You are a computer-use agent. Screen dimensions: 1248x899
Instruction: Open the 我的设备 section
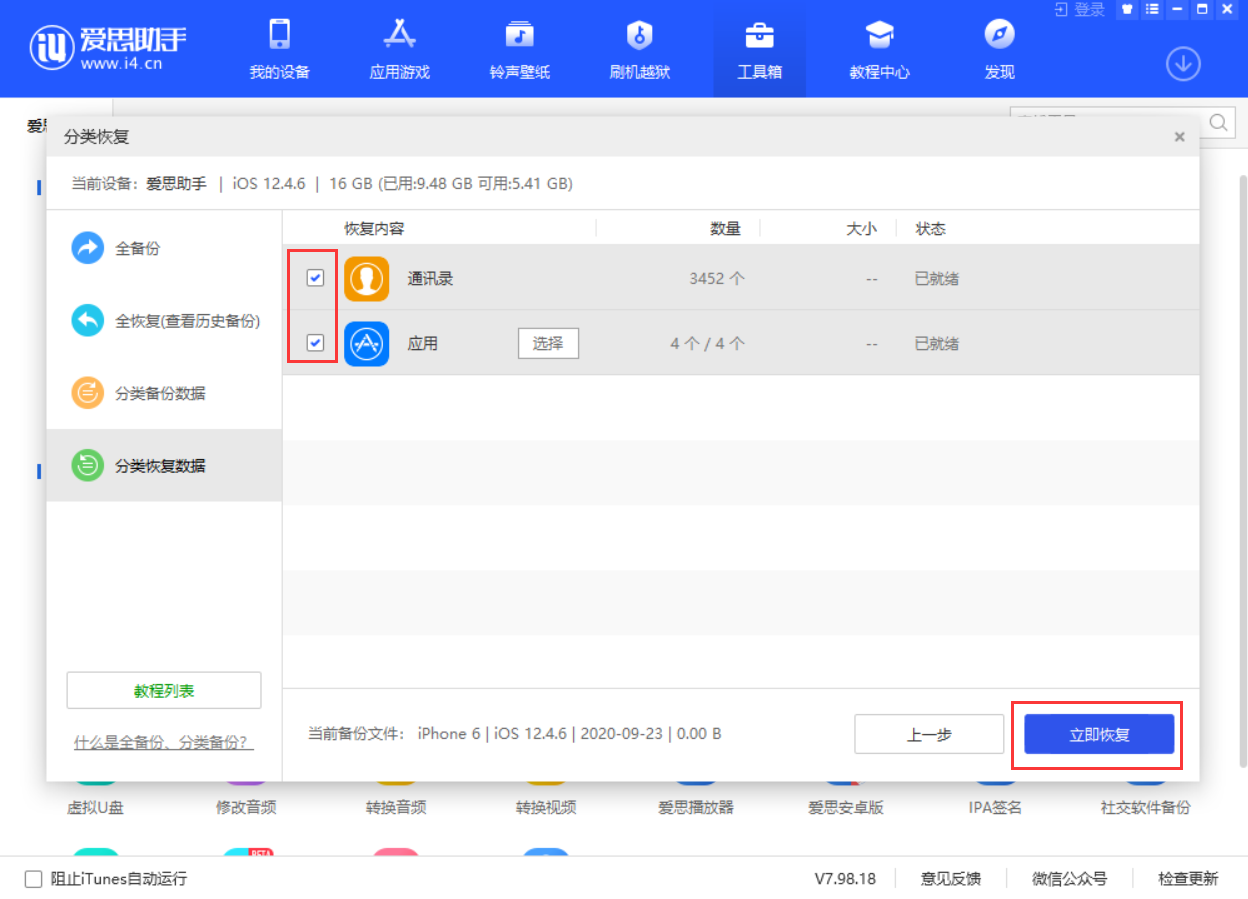pos(277,48)
